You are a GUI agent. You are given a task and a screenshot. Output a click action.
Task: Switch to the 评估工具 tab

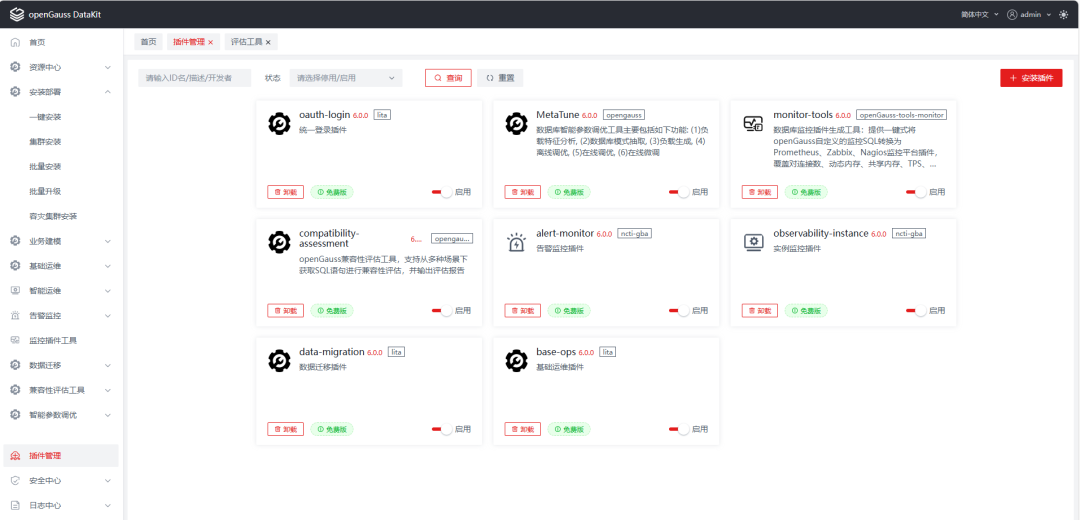[251, 42]
